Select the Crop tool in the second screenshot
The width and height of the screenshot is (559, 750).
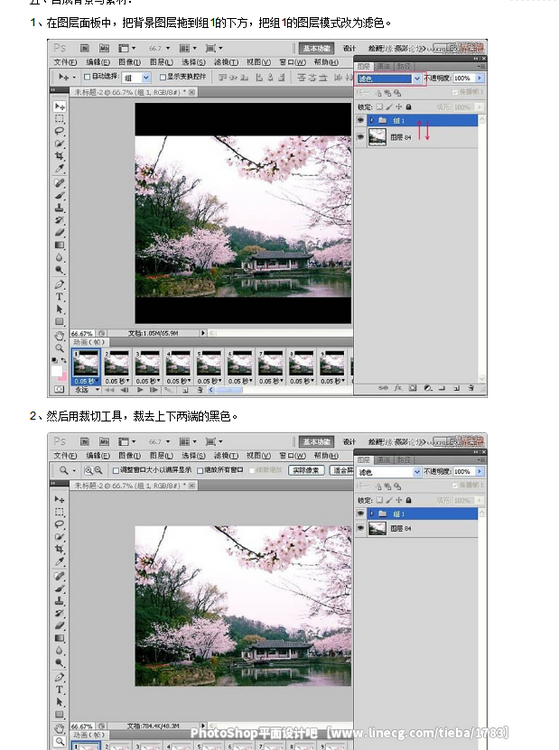(59, 549)
